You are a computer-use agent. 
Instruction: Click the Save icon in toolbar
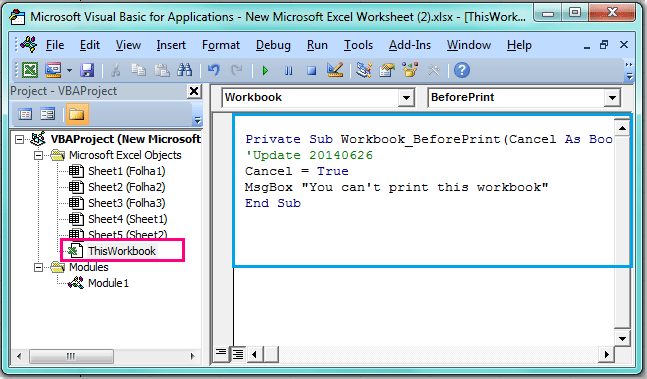tap(87, 70)
